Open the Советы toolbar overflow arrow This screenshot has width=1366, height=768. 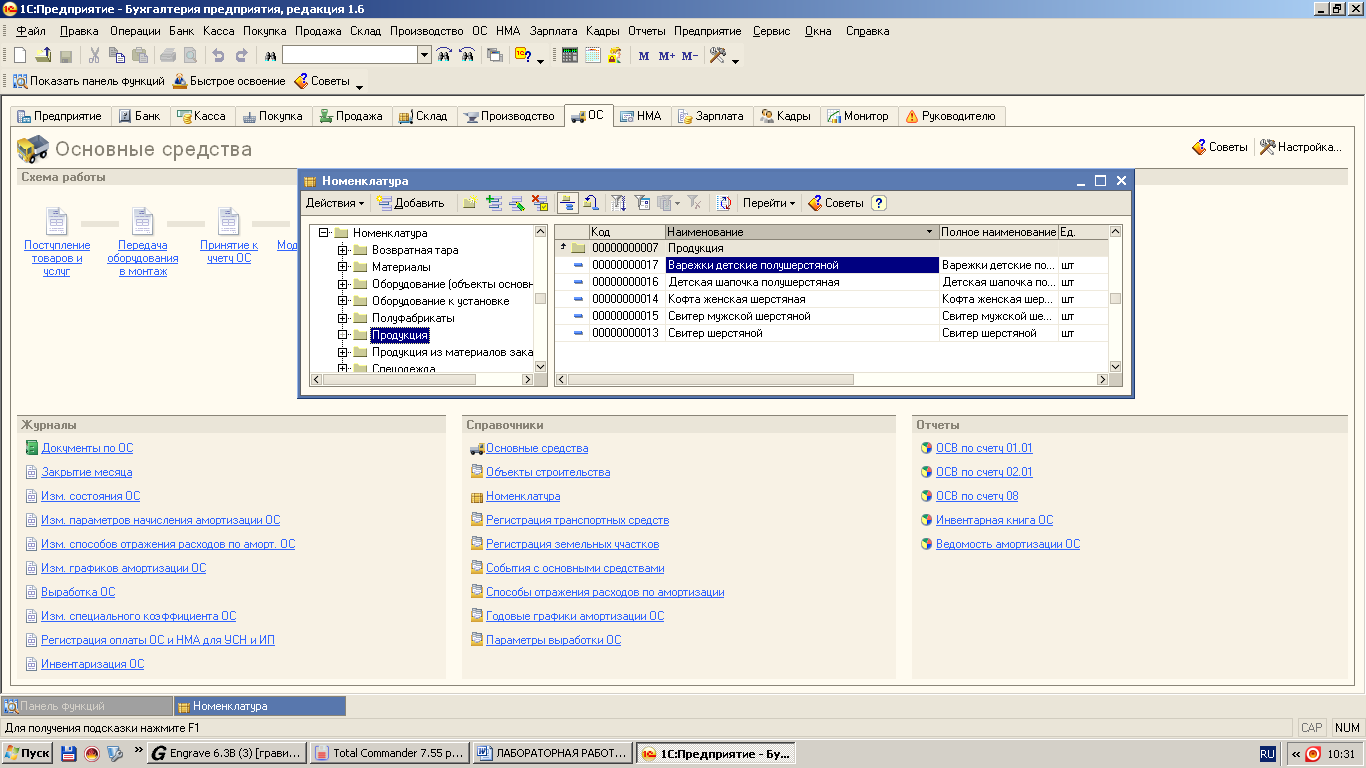pyautogui.click(x=360, y=85)
